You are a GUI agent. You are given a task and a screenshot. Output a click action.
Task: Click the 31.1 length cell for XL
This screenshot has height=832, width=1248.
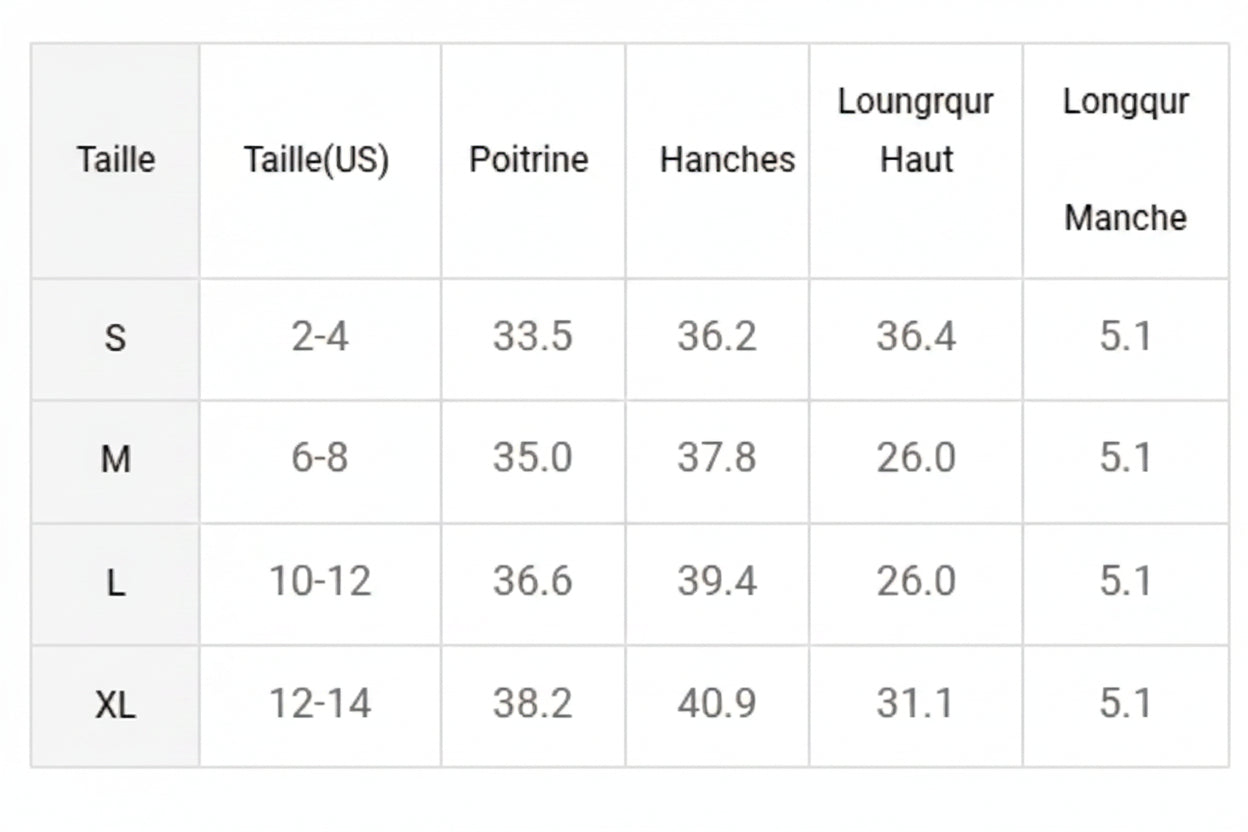916,706
